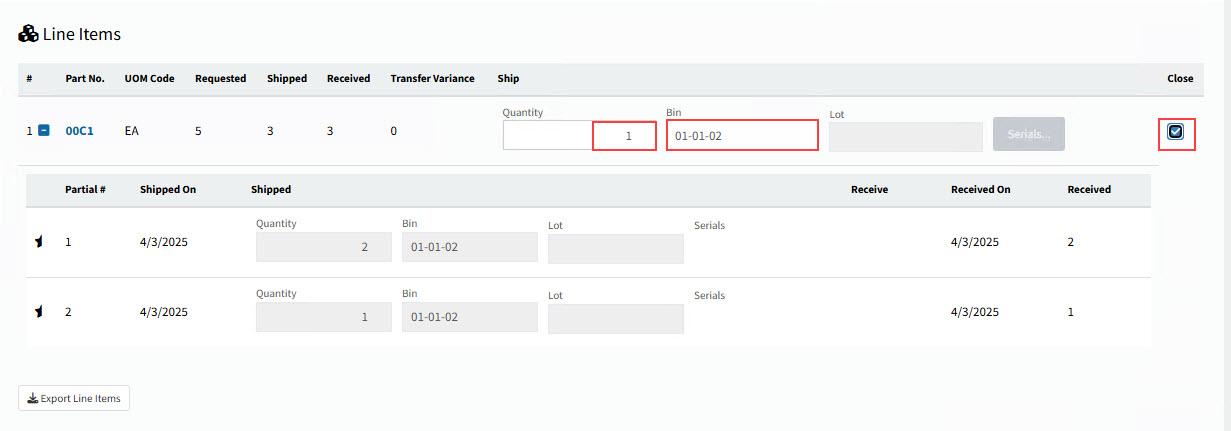
Task: Select the Bin field of partial 1
Action: [469, 248]
